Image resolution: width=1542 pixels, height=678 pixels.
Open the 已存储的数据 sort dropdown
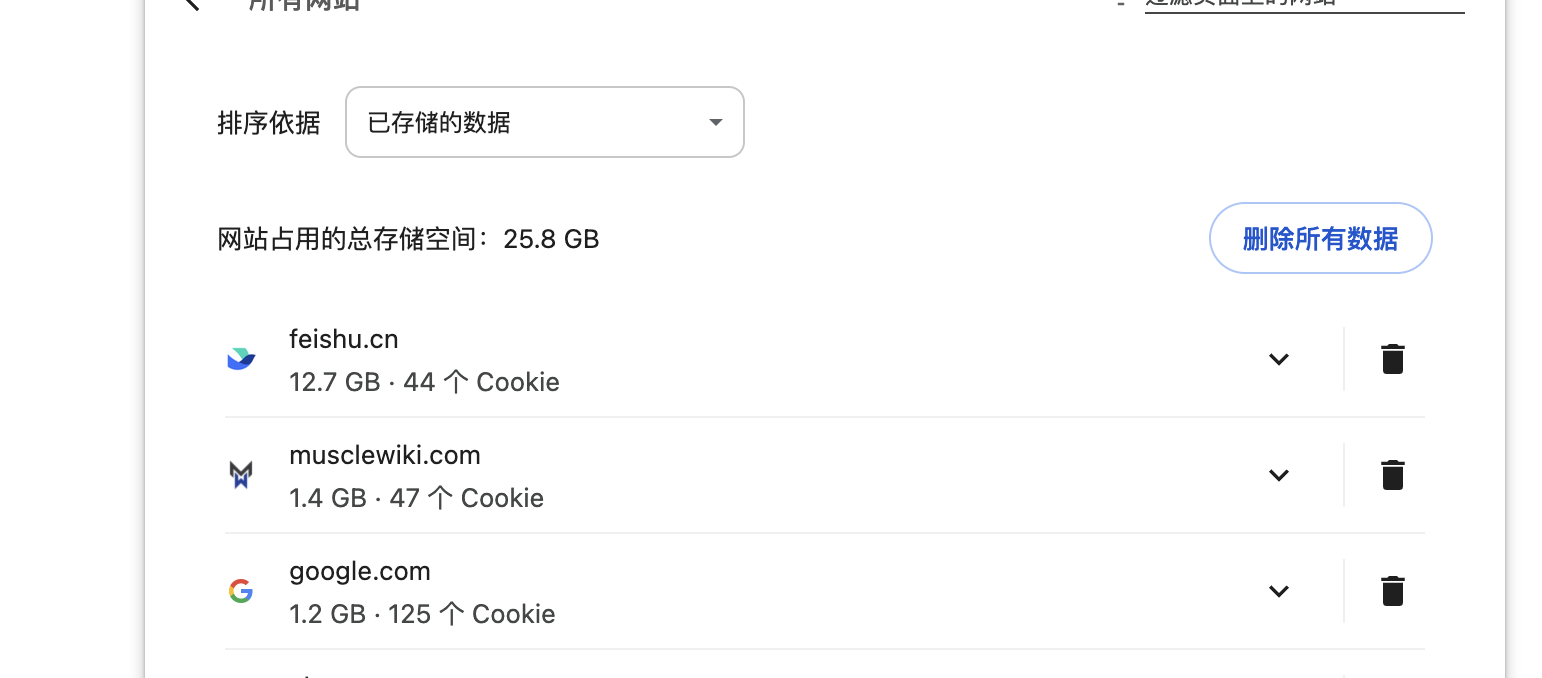[544, 122]
